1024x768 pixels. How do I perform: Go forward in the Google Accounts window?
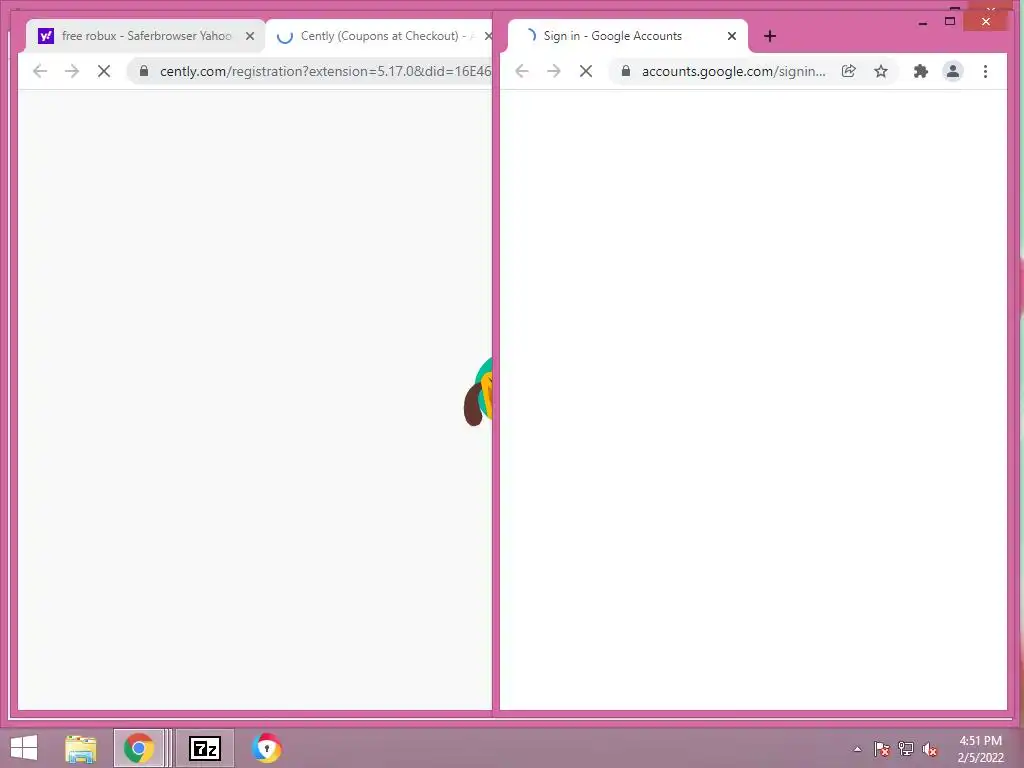(554, 71)
